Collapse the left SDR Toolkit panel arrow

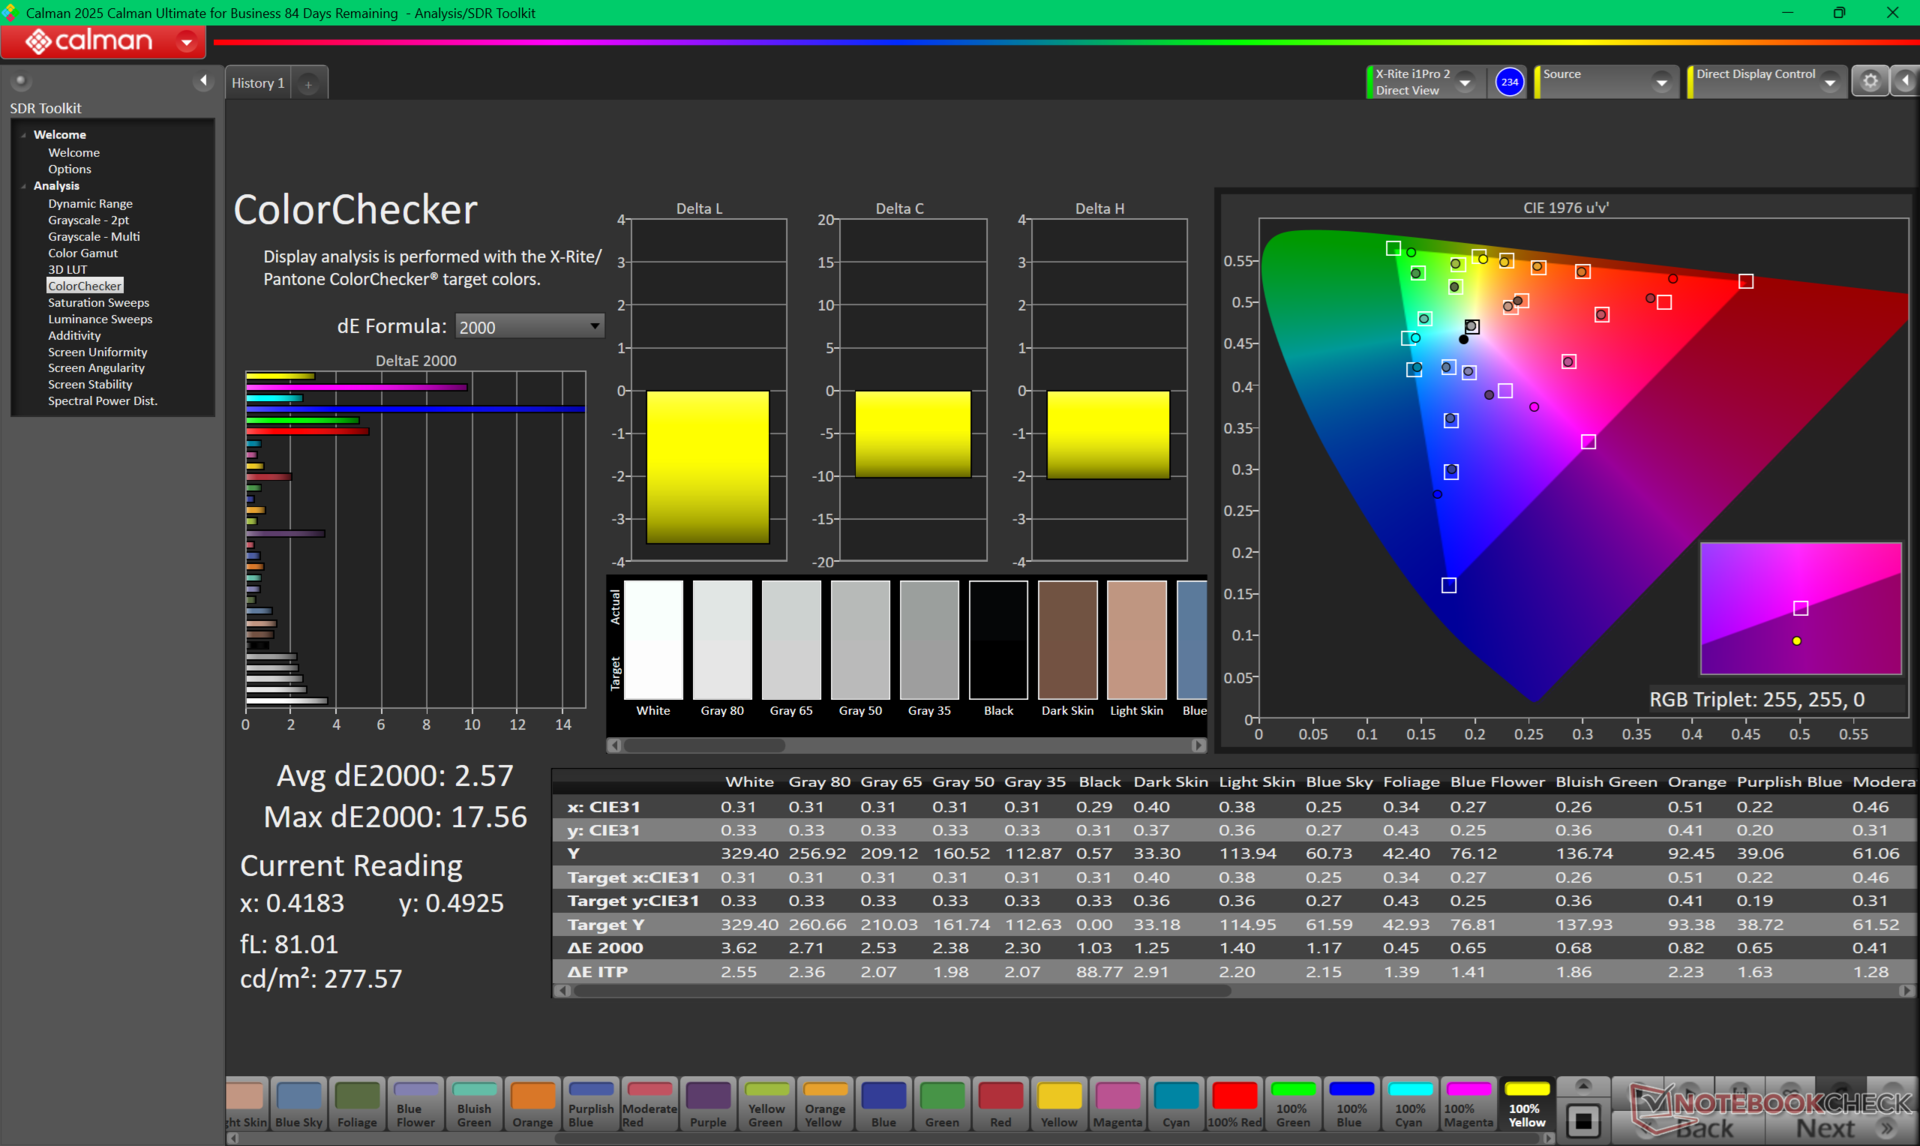click(x=203, y=81)
